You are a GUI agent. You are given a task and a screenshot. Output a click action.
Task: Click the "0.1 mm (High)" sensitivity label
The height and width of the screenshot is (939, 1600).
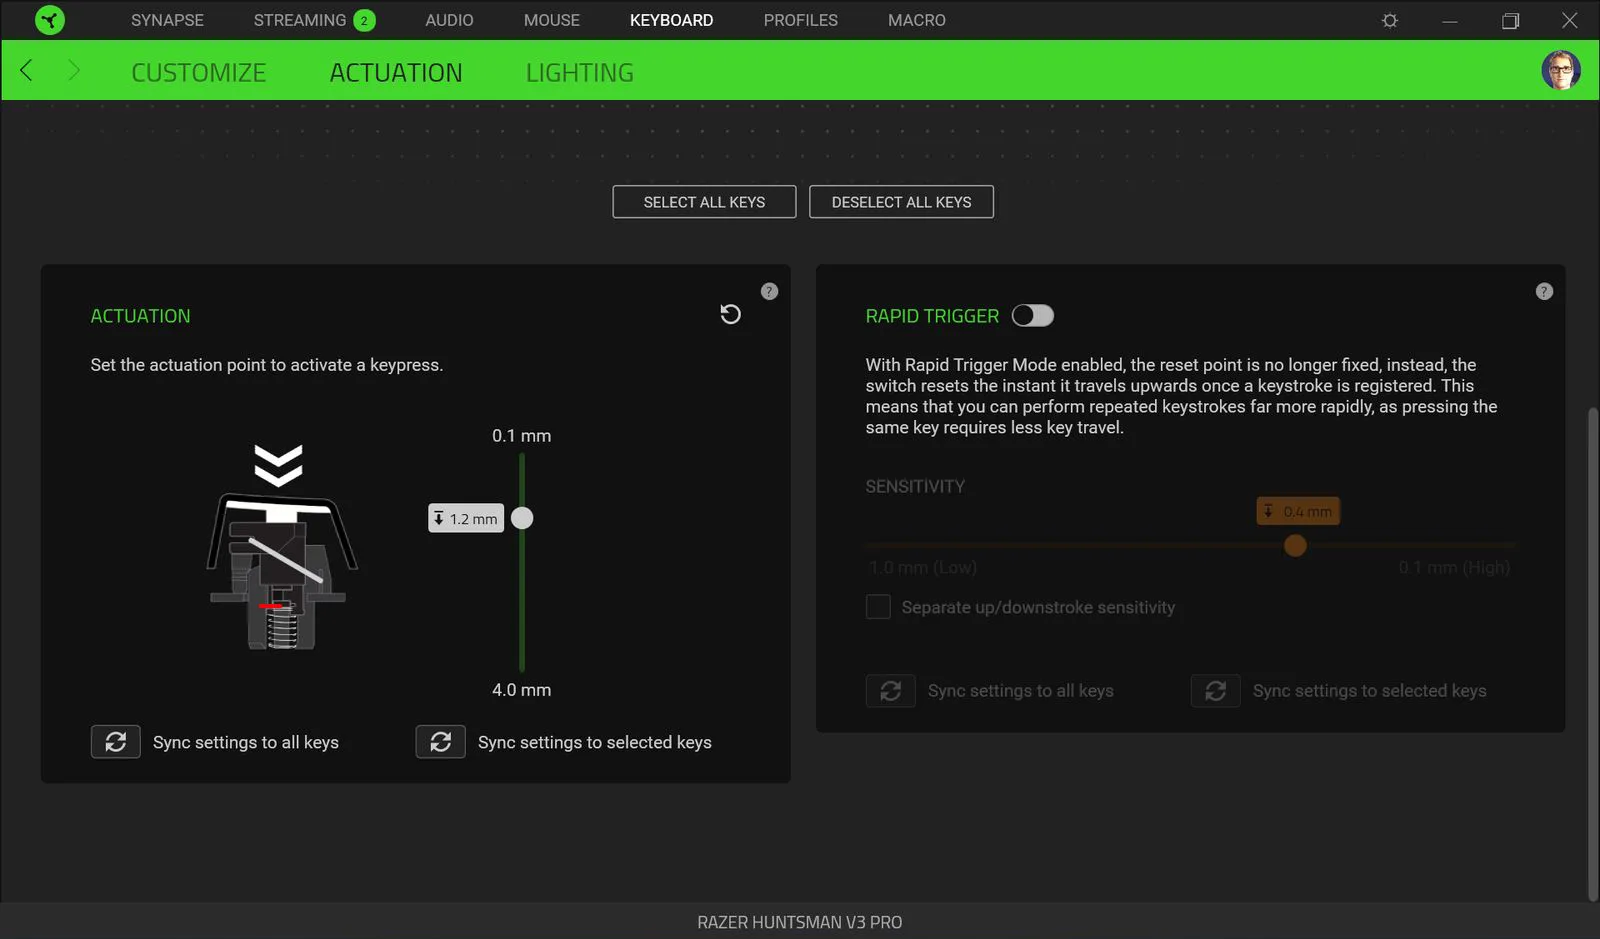pyautogui.click(x=1454, y=568)
